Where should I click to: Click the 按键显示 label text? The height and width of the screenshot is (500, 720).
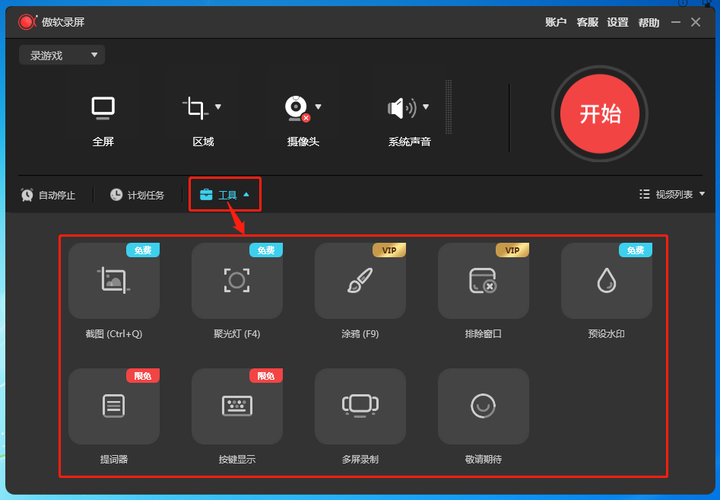(x=237, y=459)
